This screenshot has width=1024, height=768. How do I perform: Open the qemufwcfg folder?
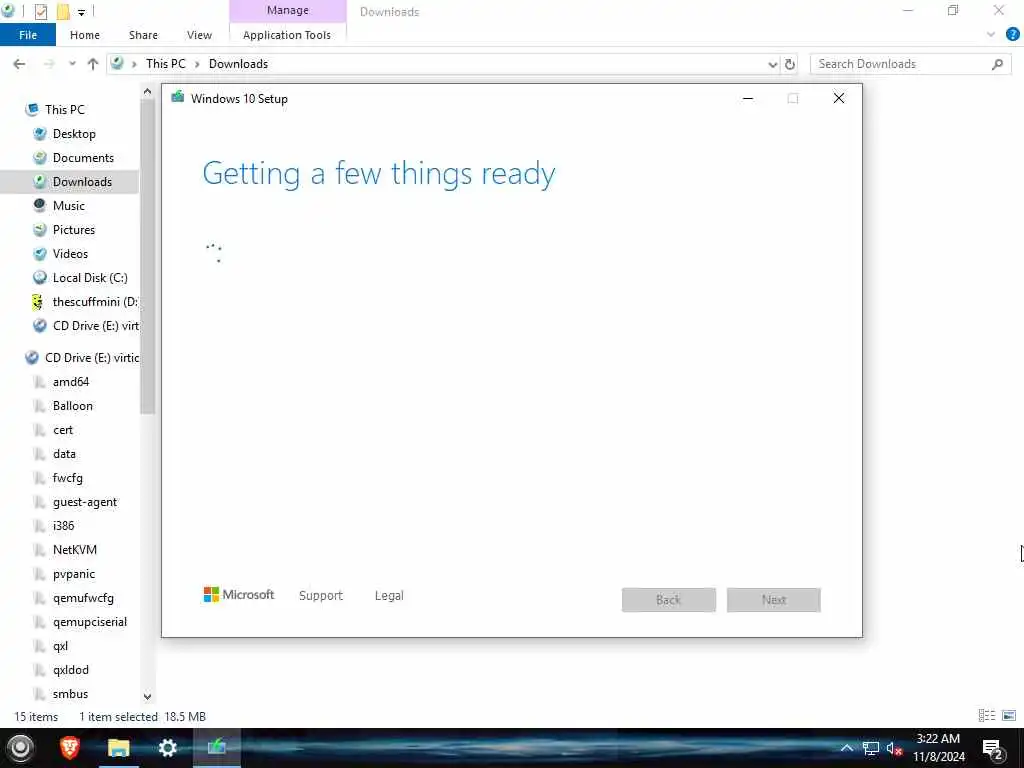83,598
